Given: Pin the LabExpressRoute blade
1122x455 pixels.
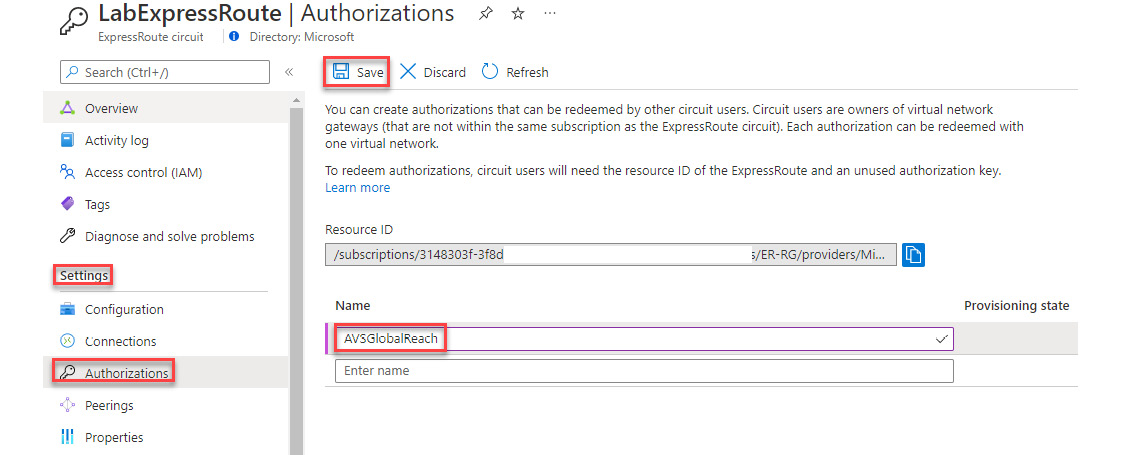Looking at the screenshot, I should pyautogui.click(x=485, y=14).
